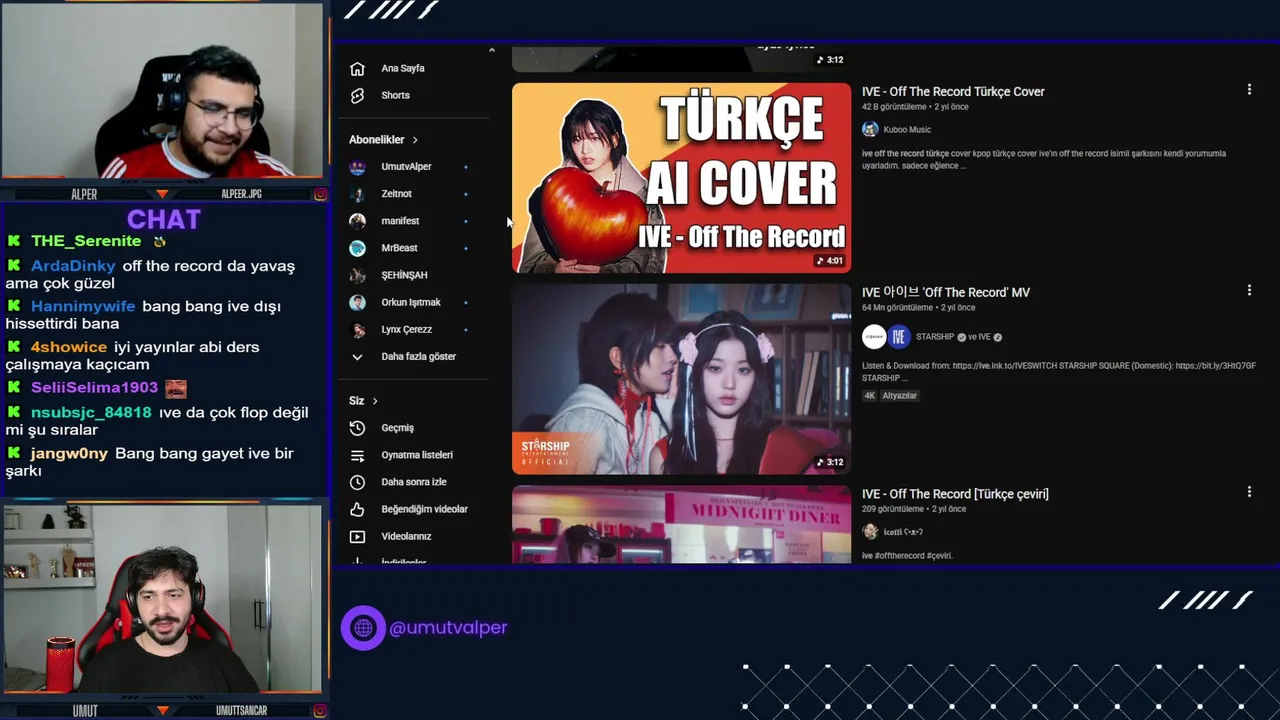Open Orkun Işıtmak channel avatar
This screenshot has height=720, width=1280.
pyautogui.click(x=357, y=302)
